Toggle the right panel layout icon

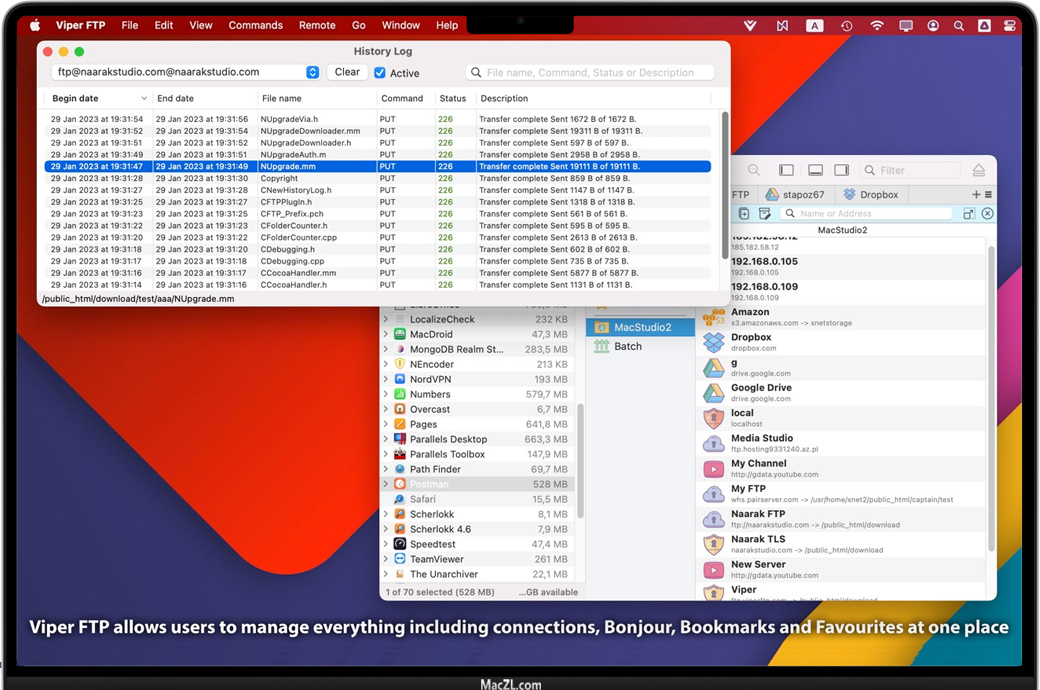(x=842, y=171)
